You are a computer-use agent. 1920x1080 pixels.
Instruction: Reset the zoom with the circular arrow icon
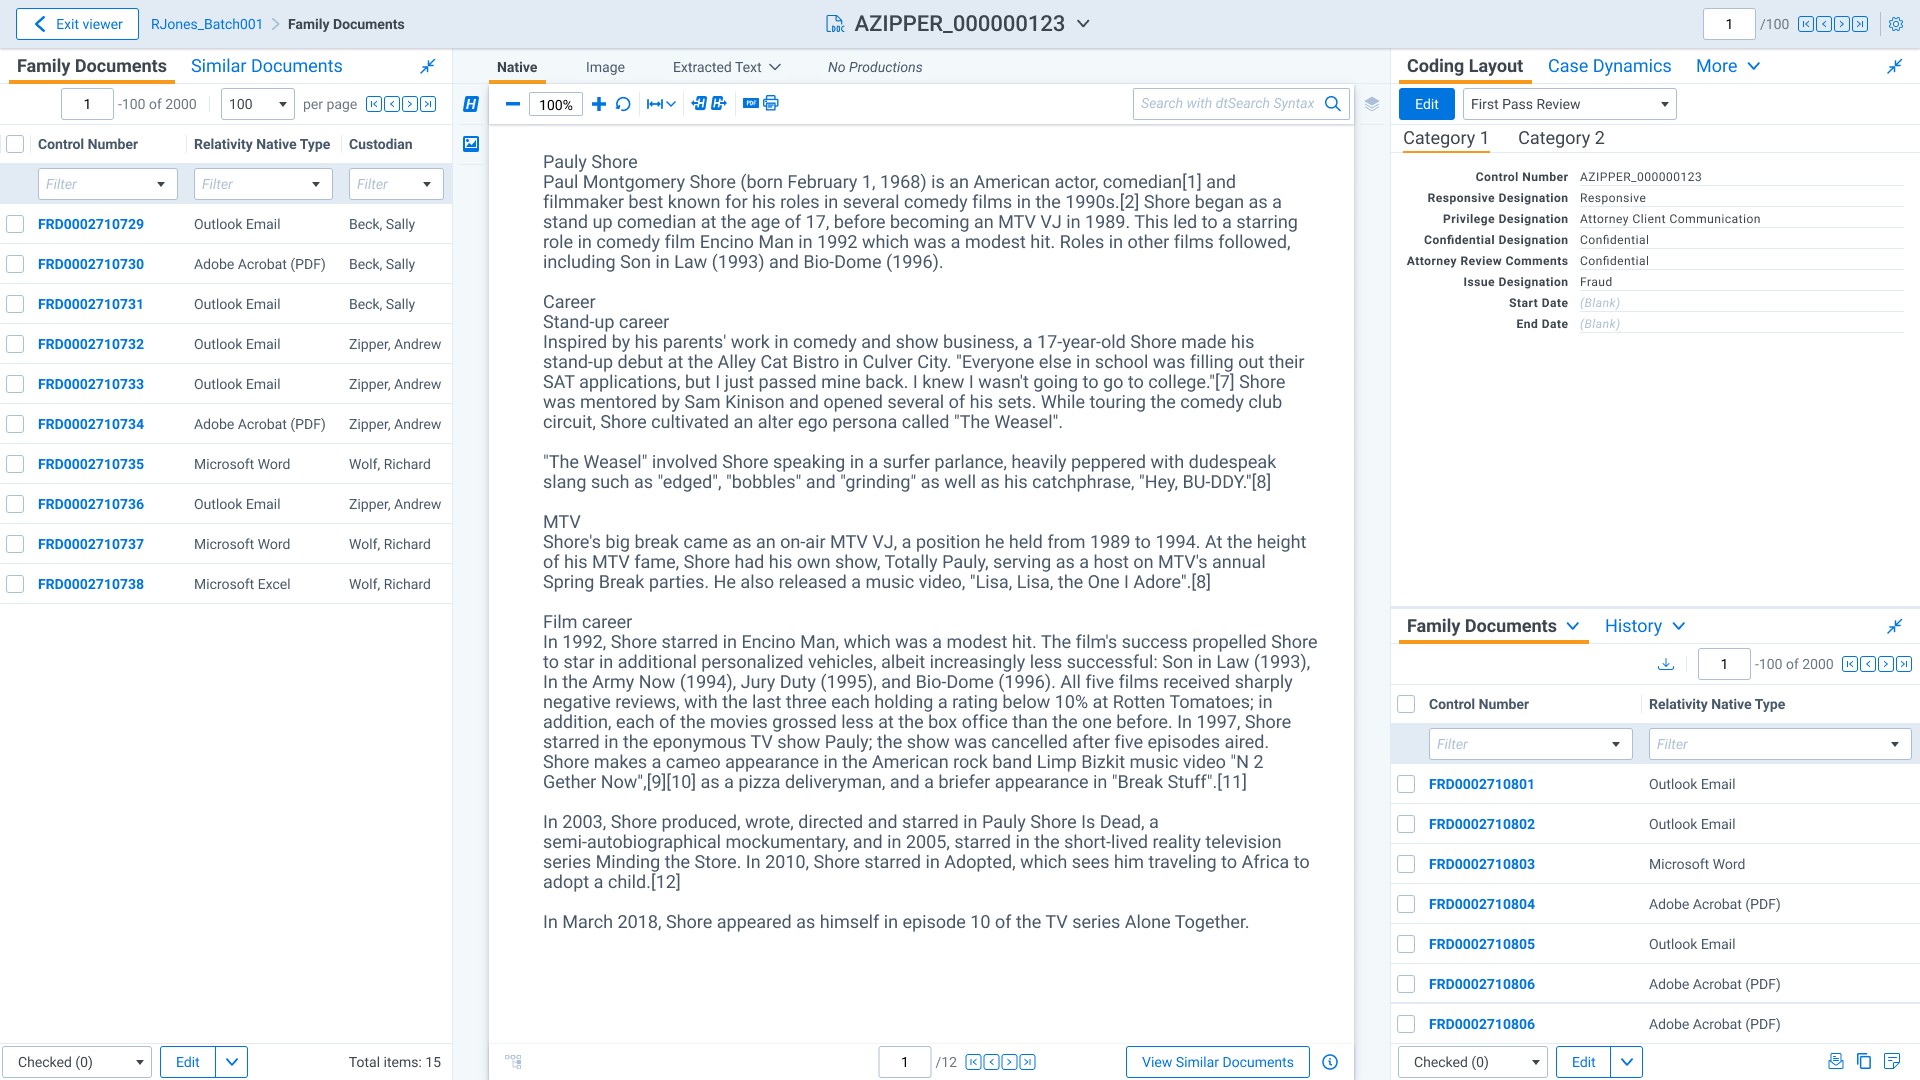(x=623, y=104)
